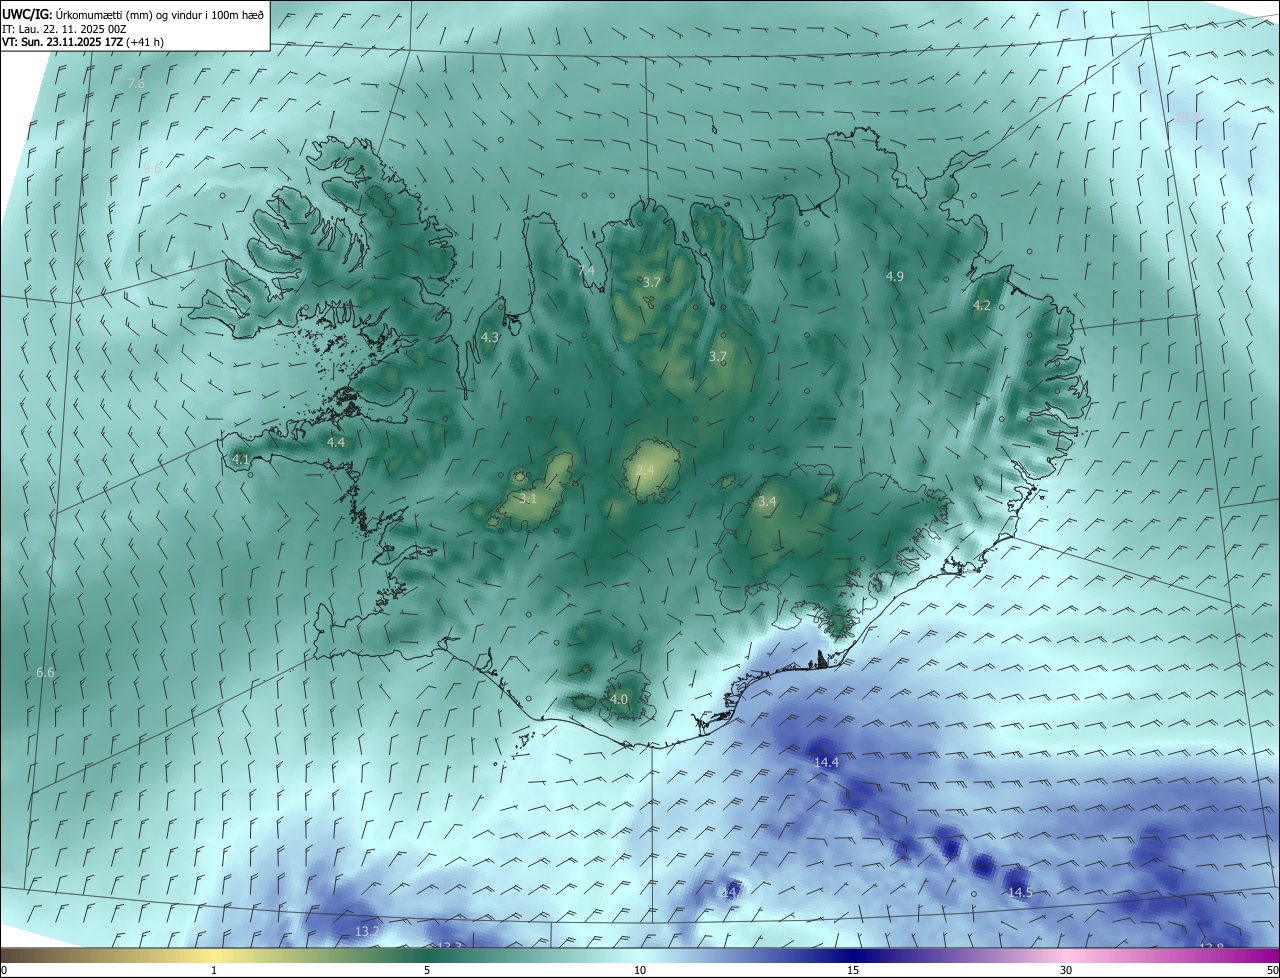Click the yellow section of the colour scale
Viewport: 1280px width, 978px height.
pyautogui.click(x=214, y=955)
